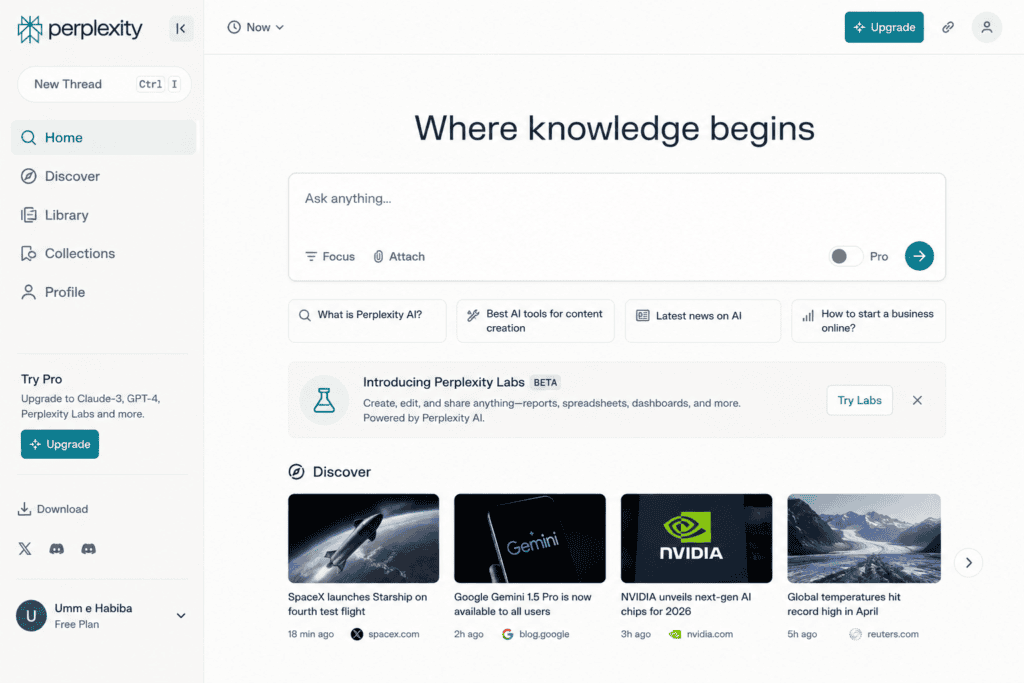
Task: Submit the query with the arrow button
Action: [919, 256]
